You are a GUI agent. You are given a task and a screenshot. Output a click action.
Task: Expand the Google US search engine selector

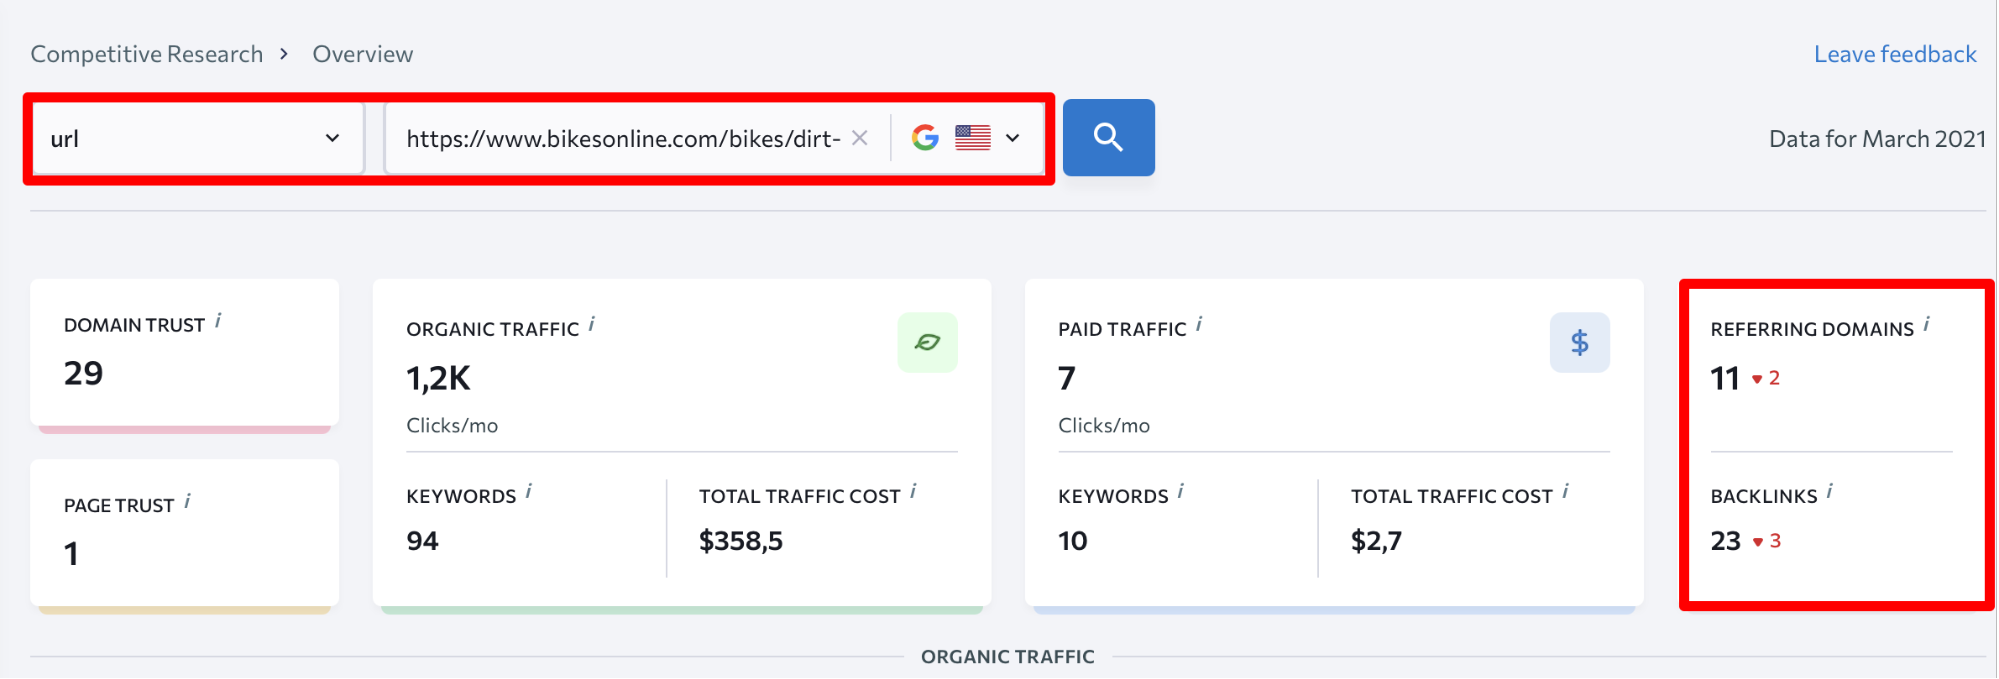coord(1012,138)
